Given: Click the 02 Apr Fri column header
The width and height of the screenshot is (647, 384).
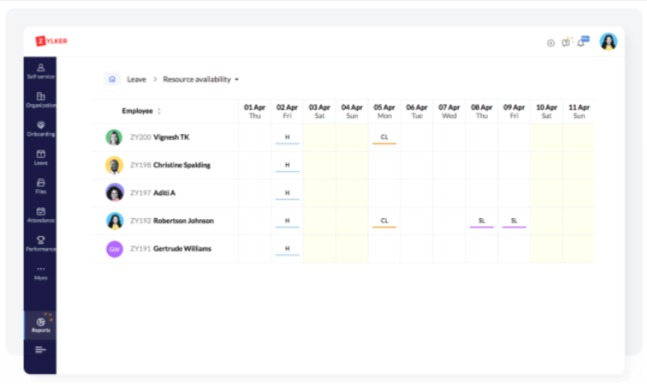Looking at the screenshot, I should tap(287, 111).
